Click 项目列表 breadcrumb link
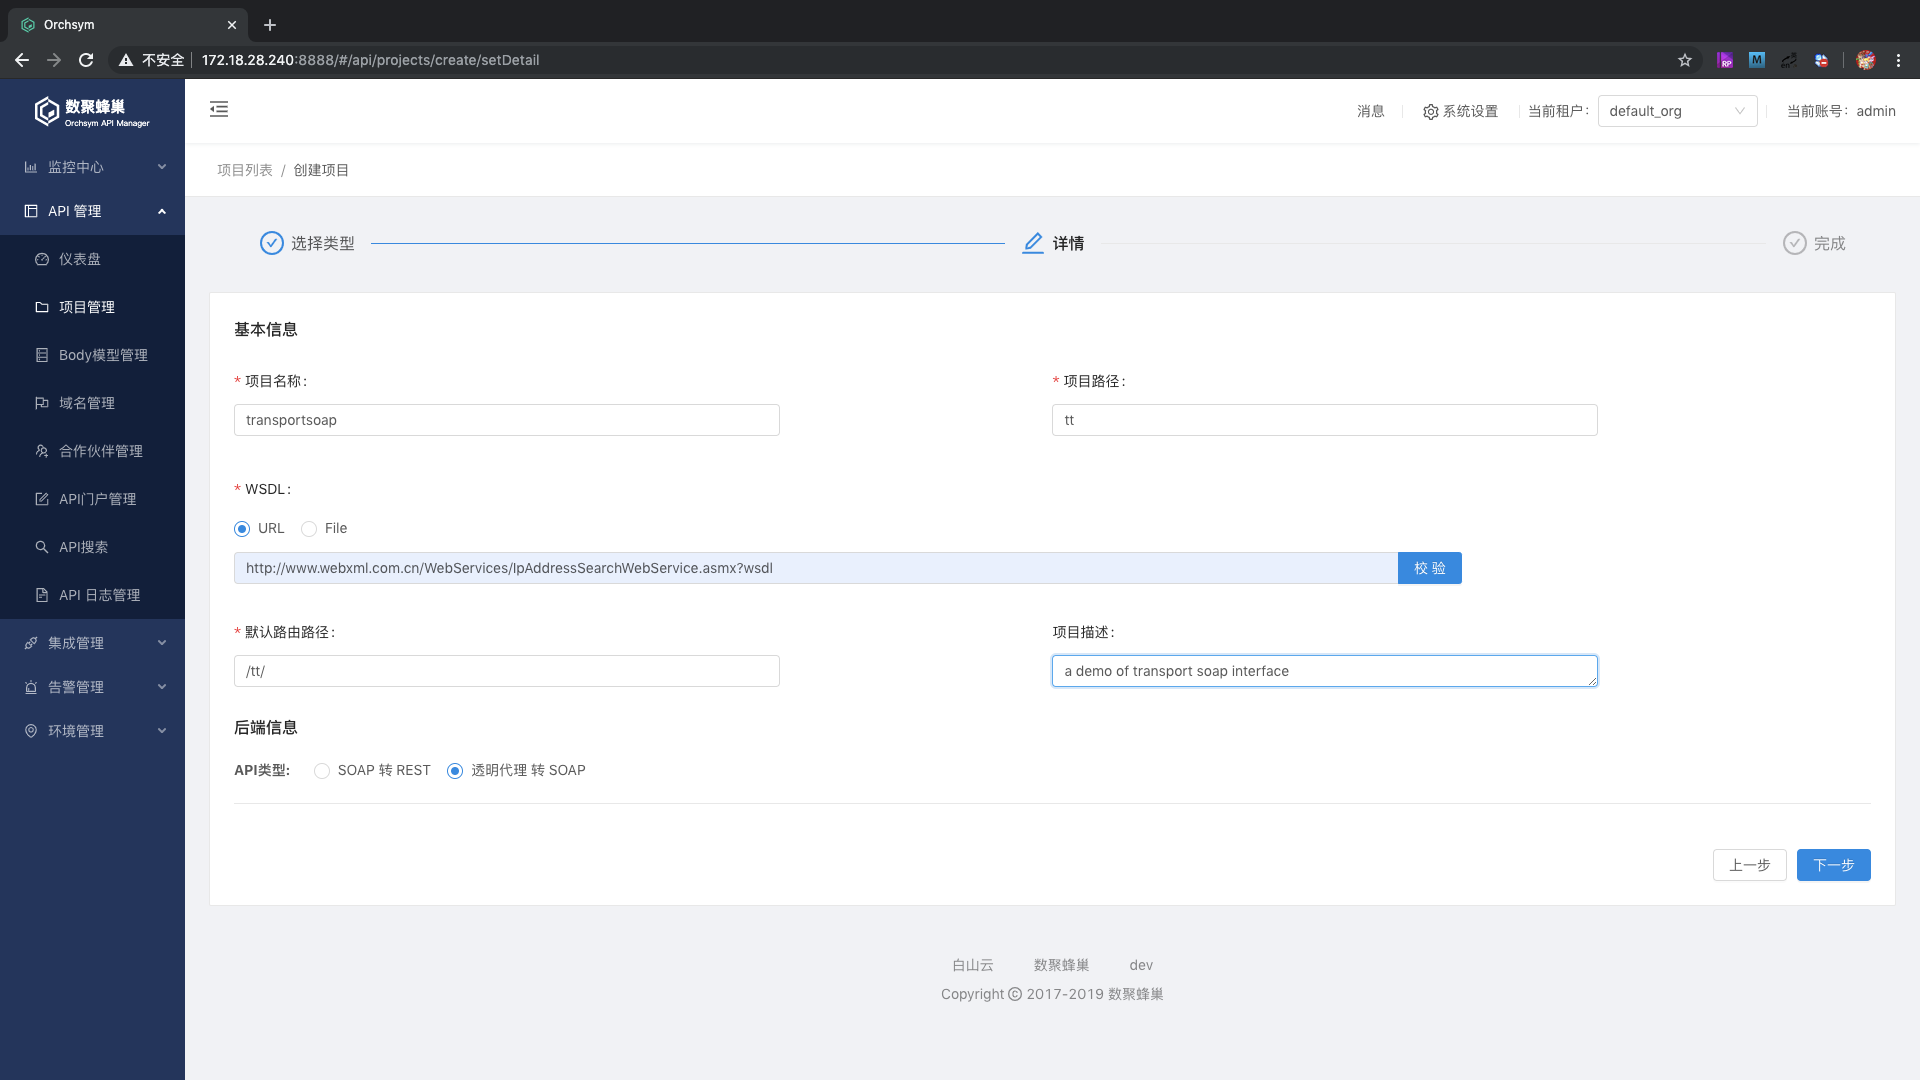Image resolution: width=1920 pixels, height=1080 pixels. point(244,170)
